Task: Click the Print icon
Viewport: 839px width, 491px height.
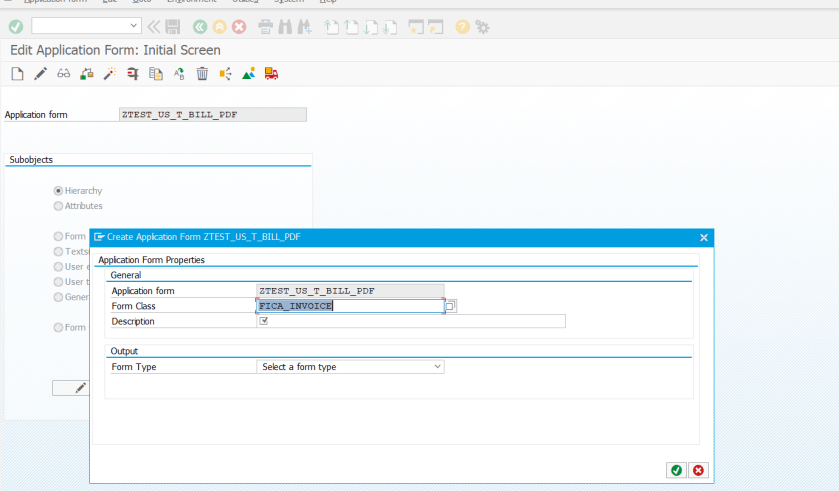Action: click(x=265, y=27)
